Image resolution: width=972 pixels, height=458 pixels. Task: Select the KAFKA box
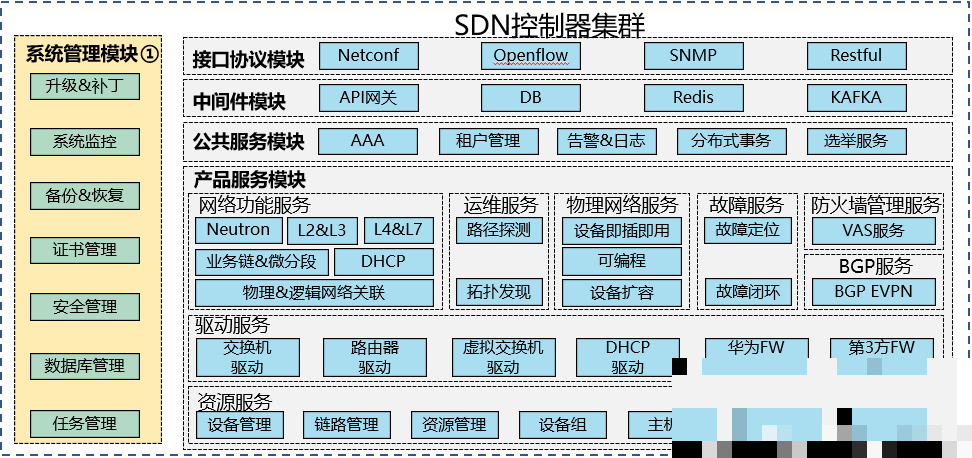[857, 98]
